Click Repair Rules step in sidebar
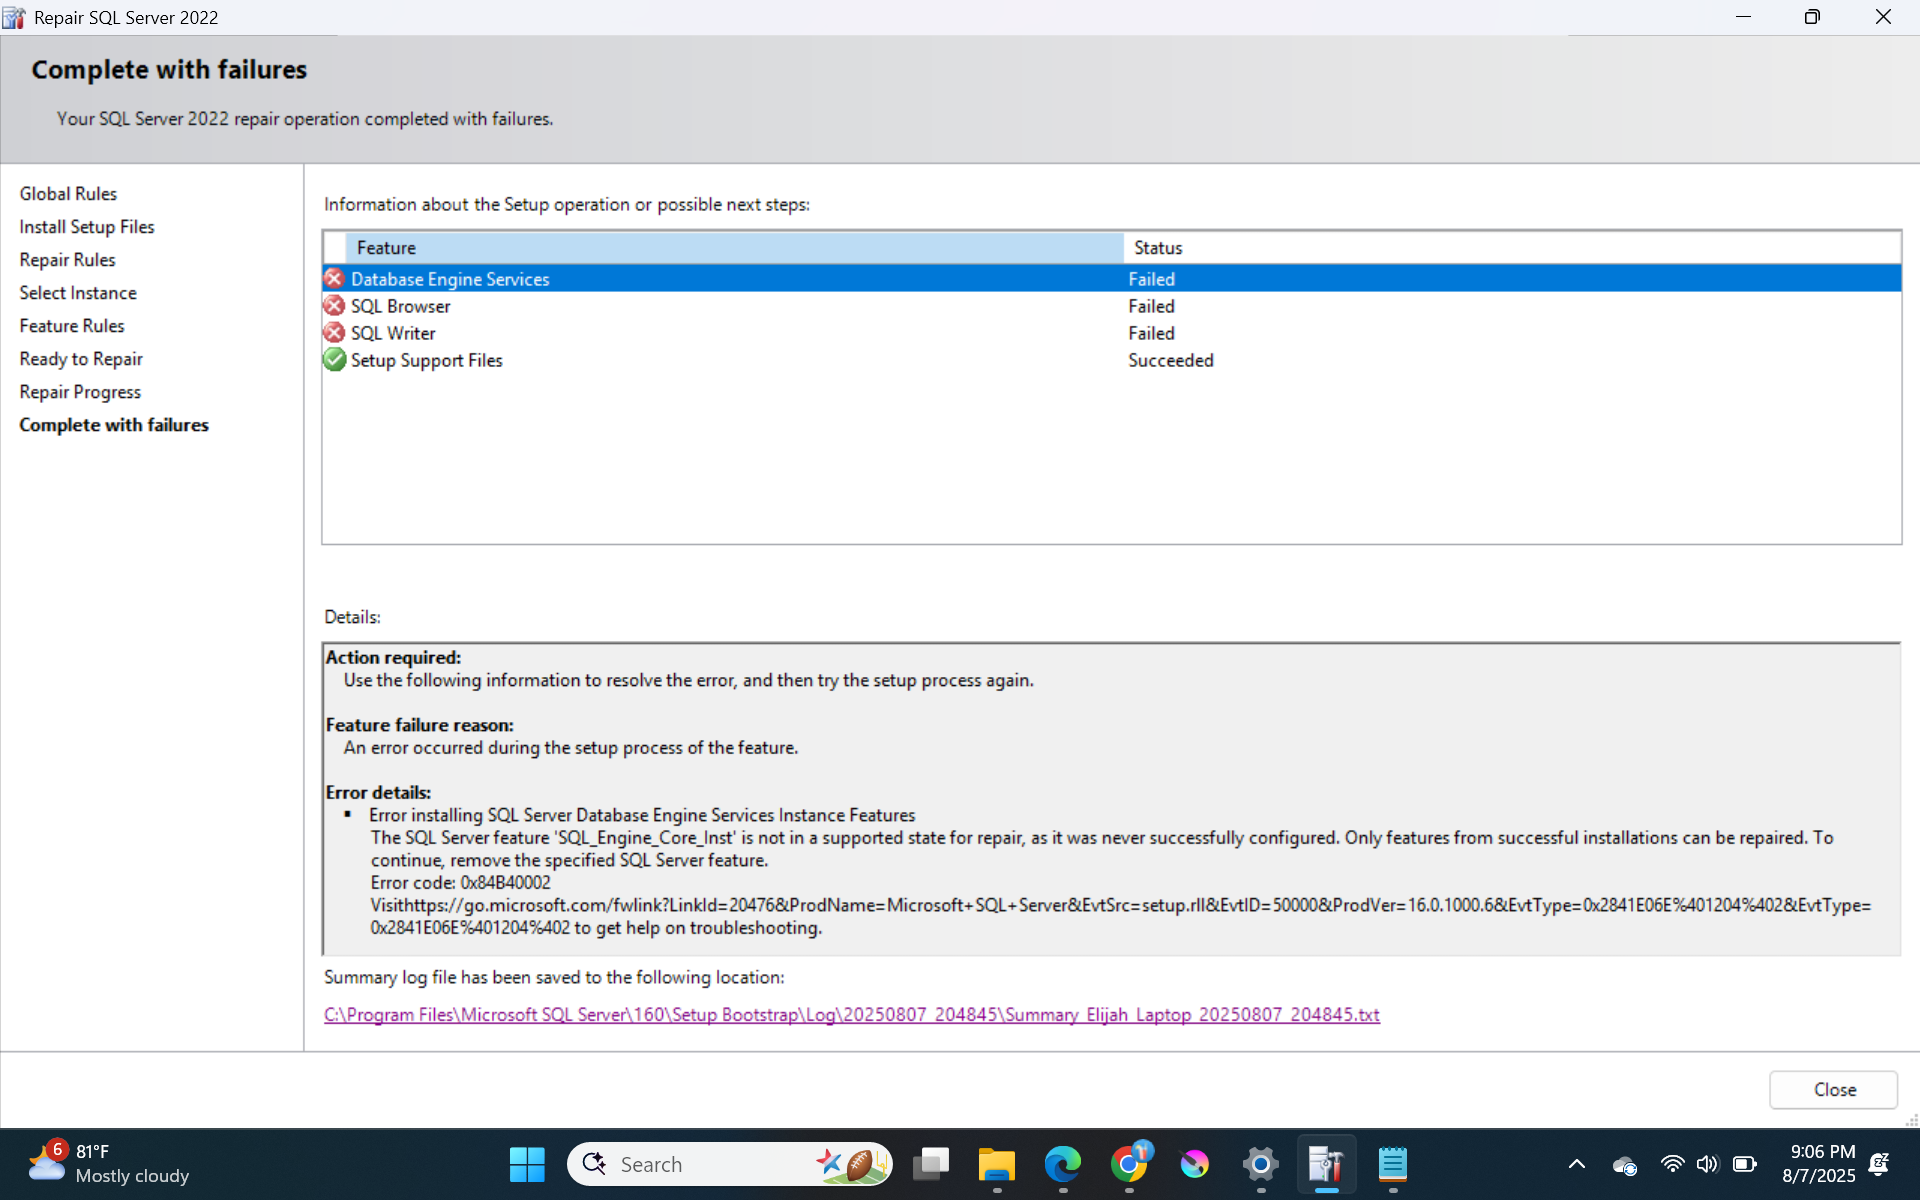This screenshot has height=1200, width=1920. click(67, 260)
